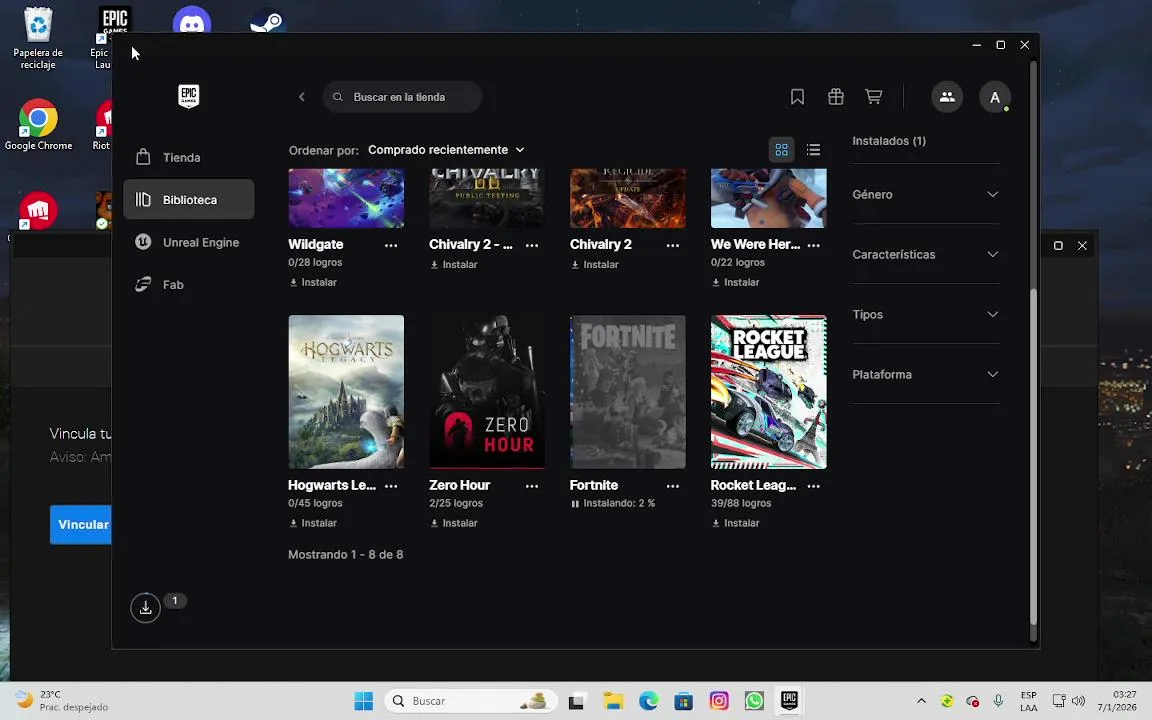The height and width of the screenshot is (720, 1152).
Task: Open Instagram from the taskbar
Action: [719, 701]
